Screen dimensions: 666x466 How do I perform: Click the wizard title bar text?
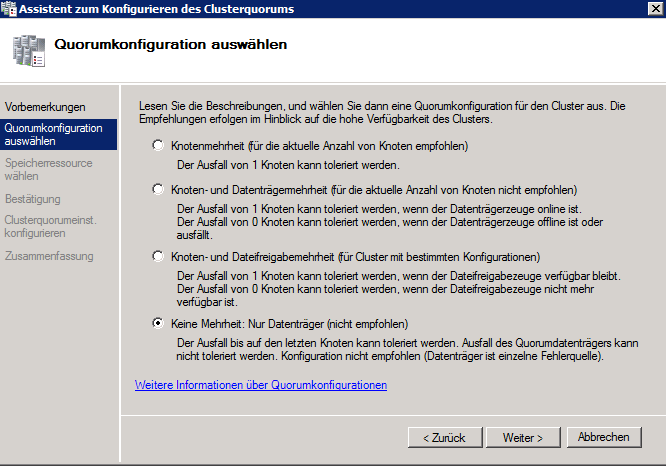[157, 9]
